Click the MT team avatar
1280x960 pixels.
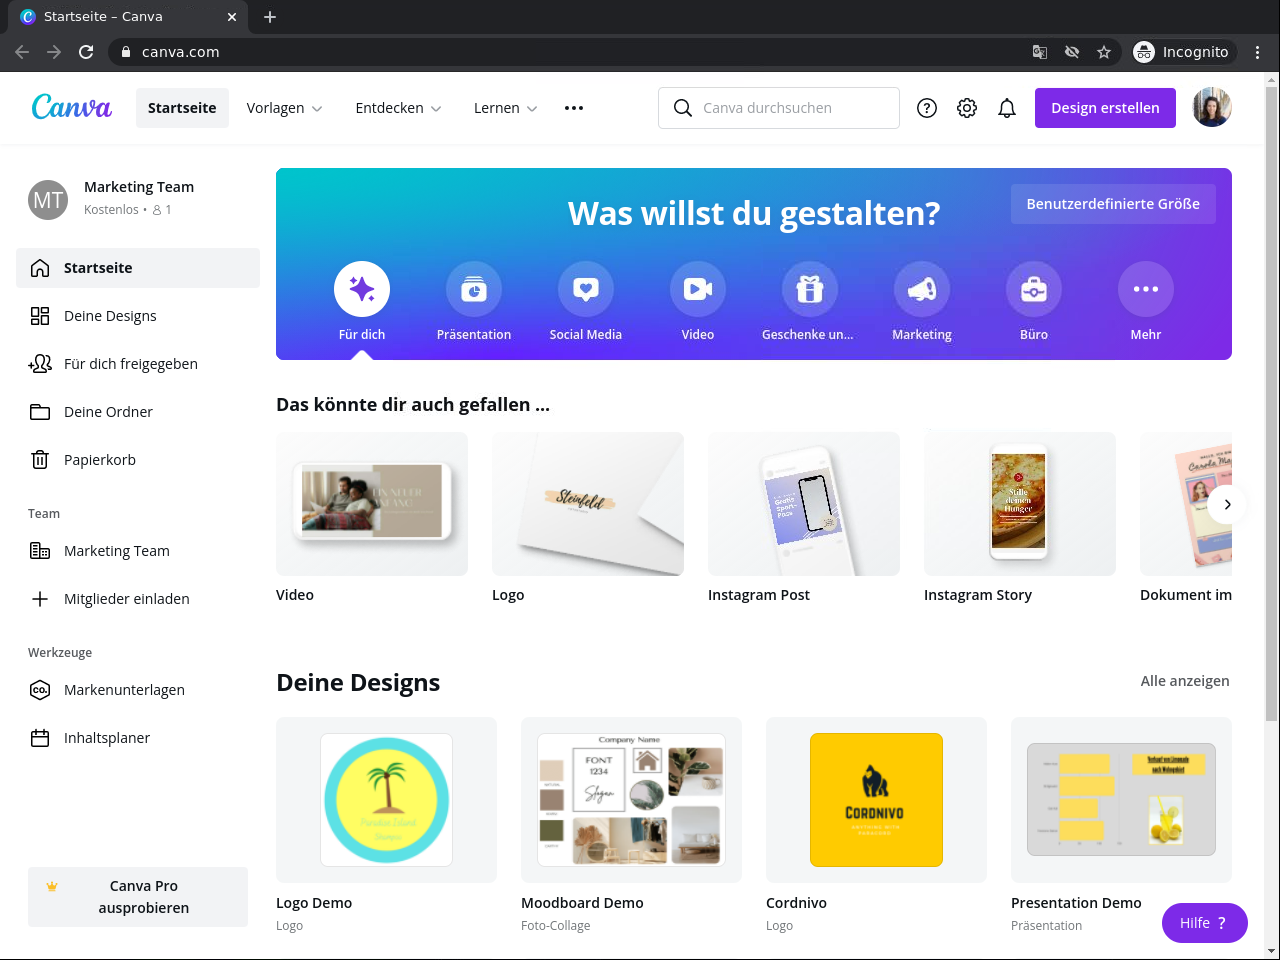48,200
